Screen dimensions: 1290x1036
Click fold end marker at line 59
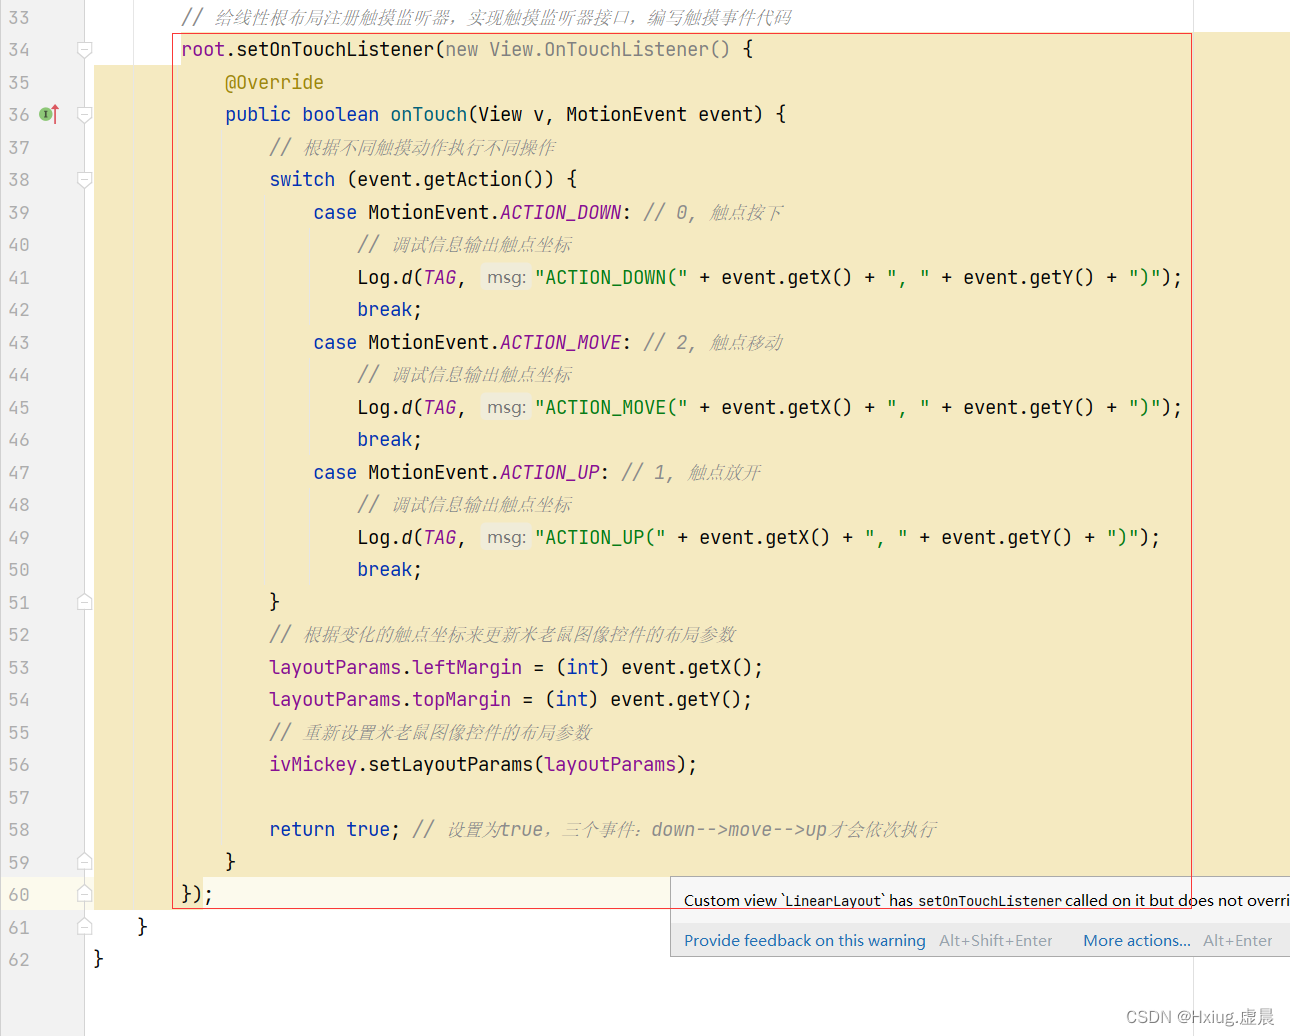click(x=85, y=862)
